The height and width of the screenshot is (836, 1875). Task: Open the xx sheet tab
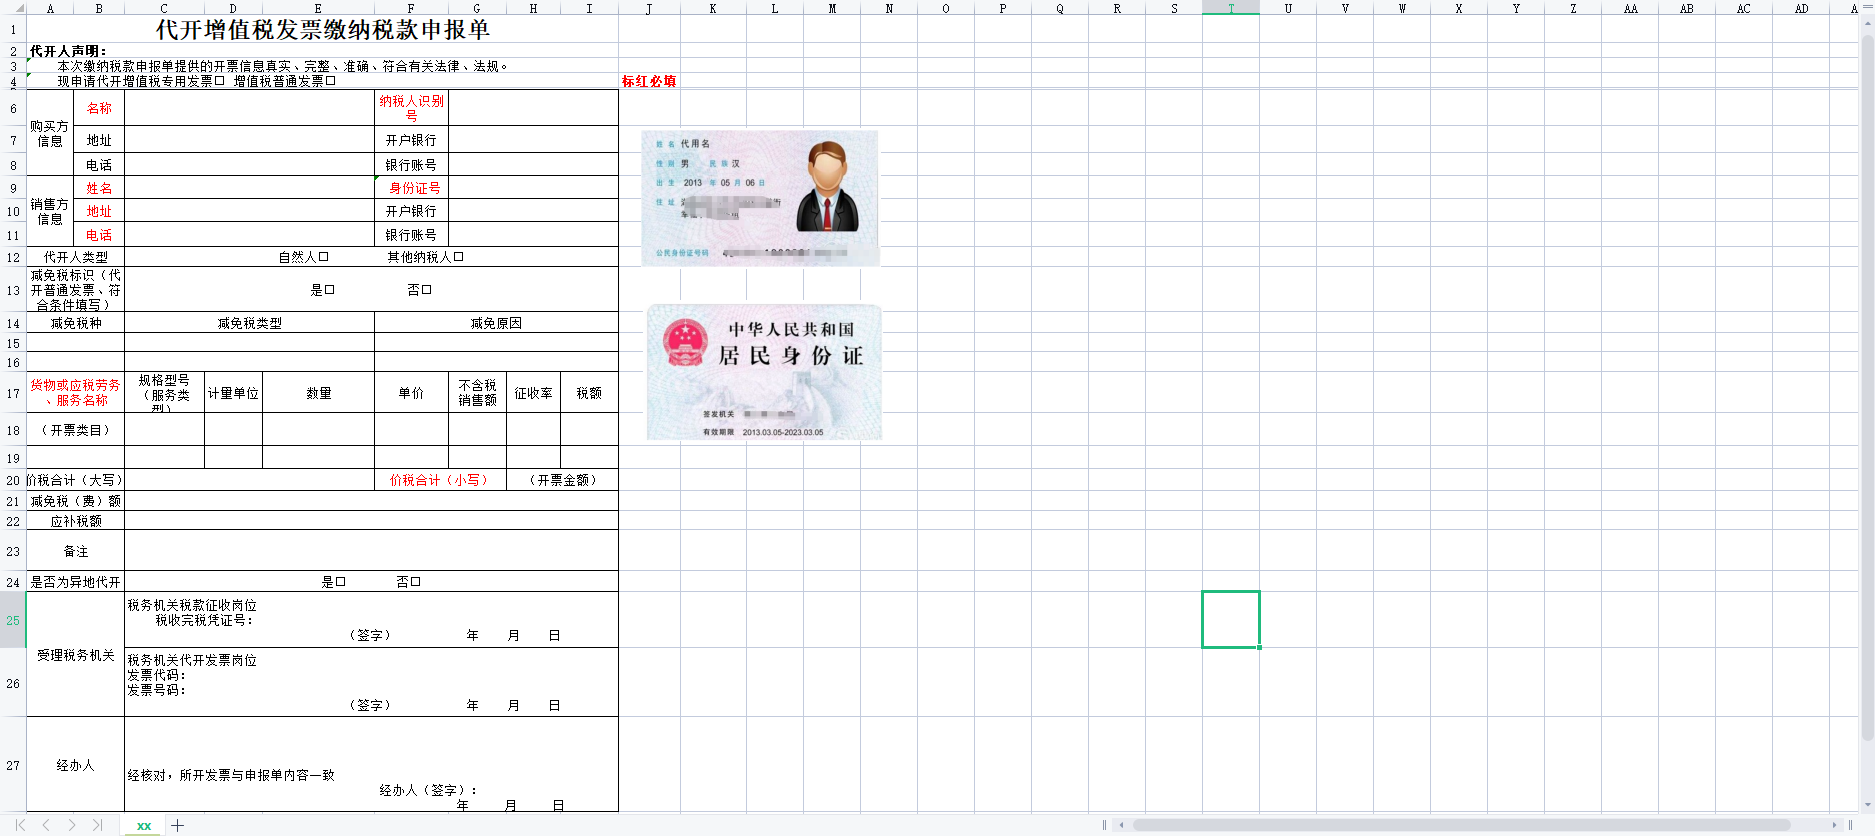[144, 825]
